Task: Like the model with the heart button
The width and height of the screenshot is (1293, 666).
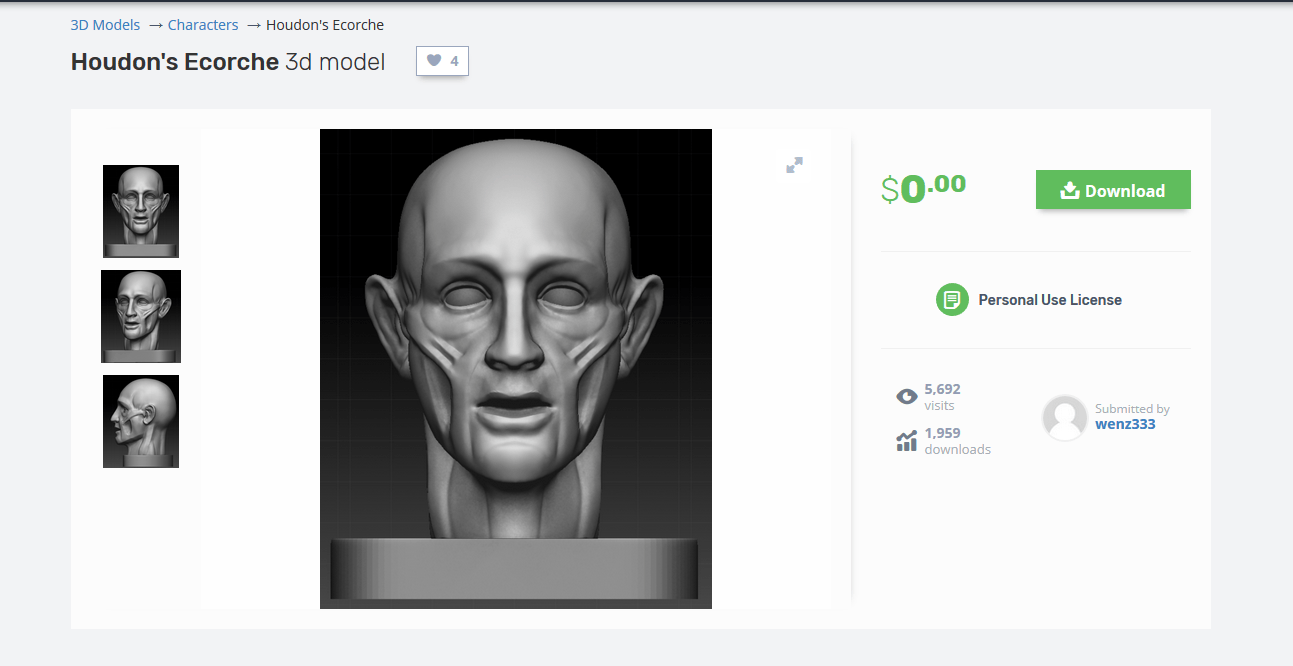Action: 442,61
